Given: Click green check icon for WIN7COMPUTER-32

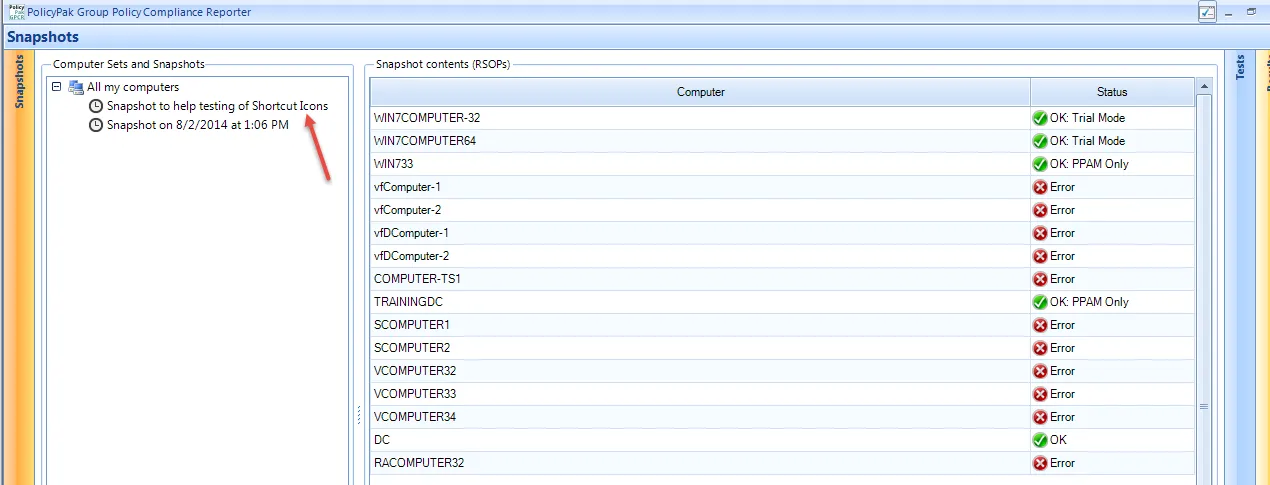Looking at the screenshot, I should point(1040,118).
